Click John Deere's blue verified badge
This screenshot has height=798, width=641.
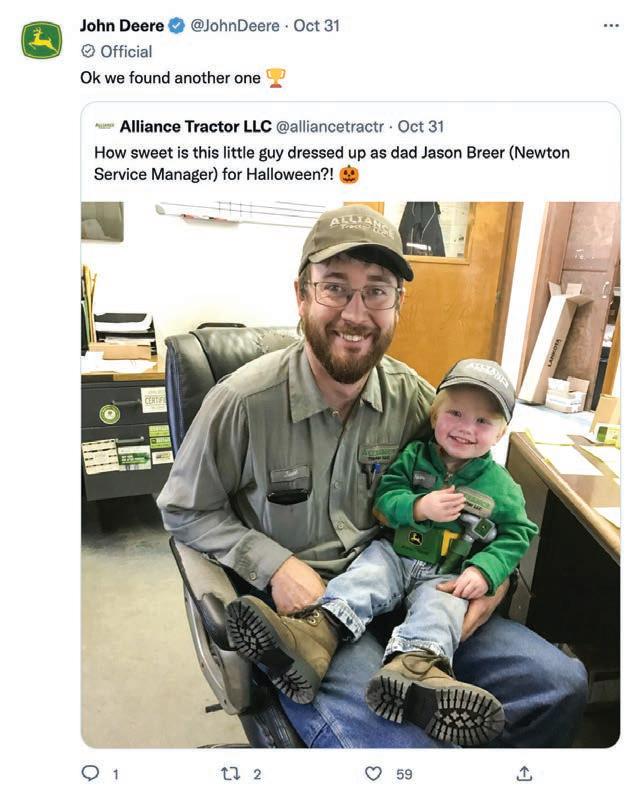177,25
